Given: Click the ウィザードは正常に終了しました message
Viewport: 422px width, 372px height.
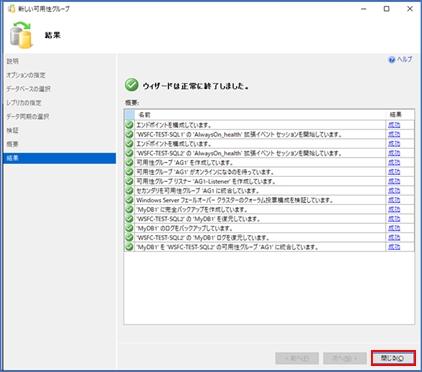Looking at the screenshot, I should [196, 86].
